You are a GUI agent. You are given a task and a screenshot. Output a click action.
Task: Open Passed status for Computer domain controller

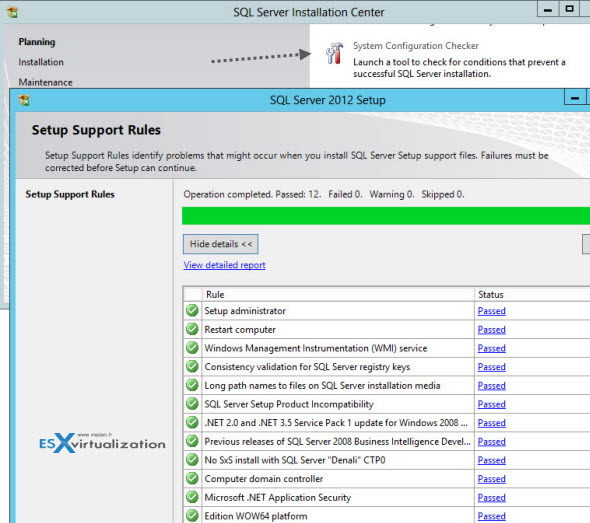click(x=491, y=479)
